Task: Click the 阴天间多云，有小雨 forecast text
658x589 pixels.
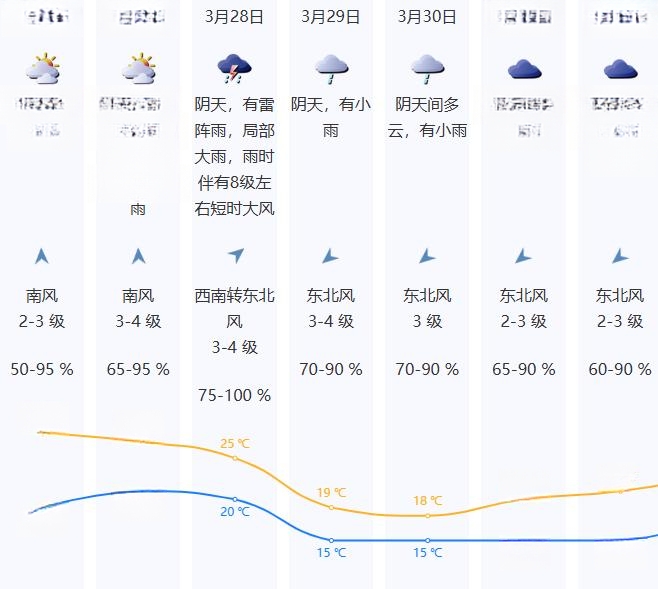Action: pyautogui.click(x=427, y=117)
